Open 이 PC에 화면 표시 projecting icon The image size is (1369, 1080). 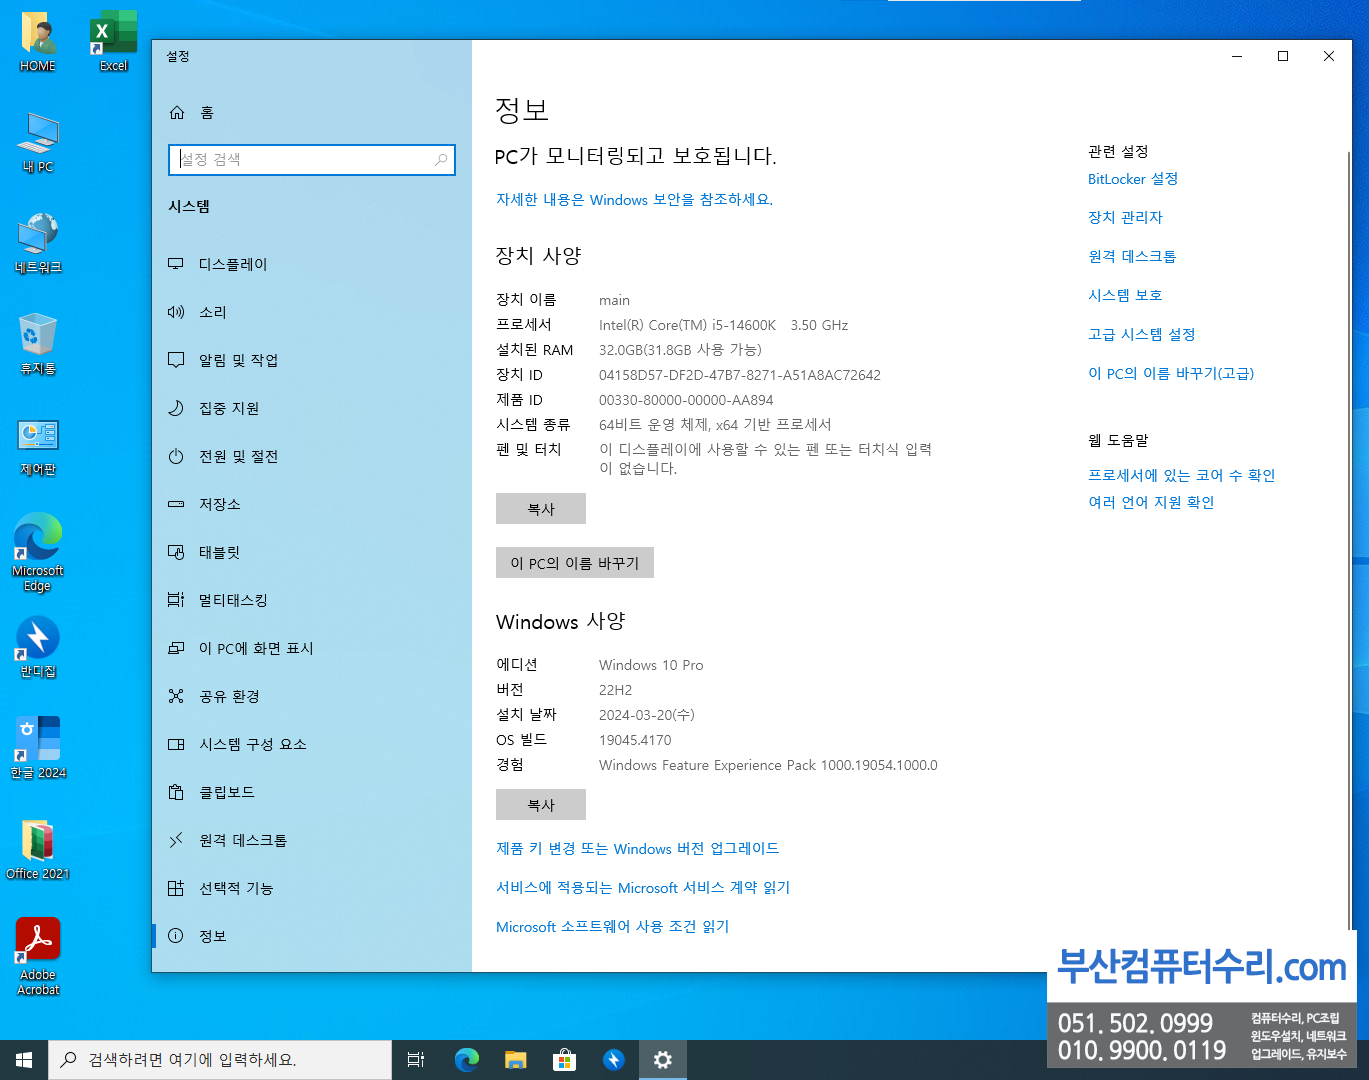pos(176,648)
